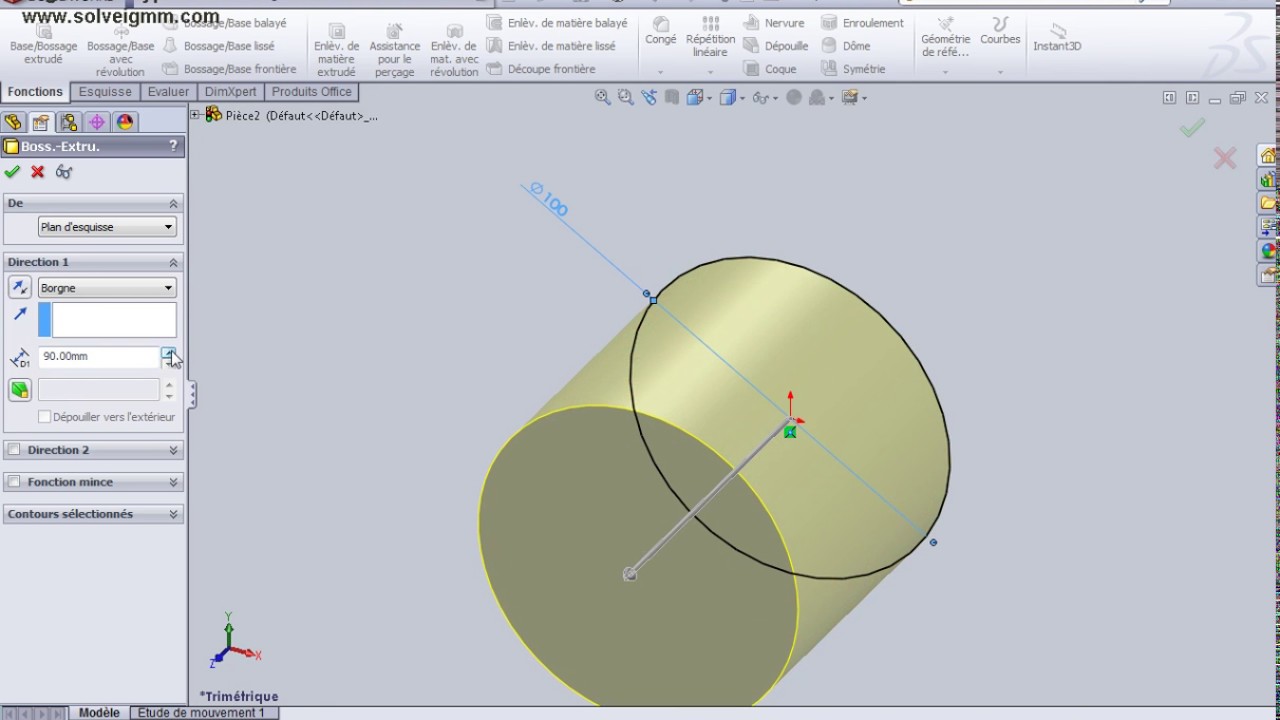The width and height of the screenshot is (1280, 720).
Task: Click the D1 depth dimension icon
Action: [x=19, y=357]
